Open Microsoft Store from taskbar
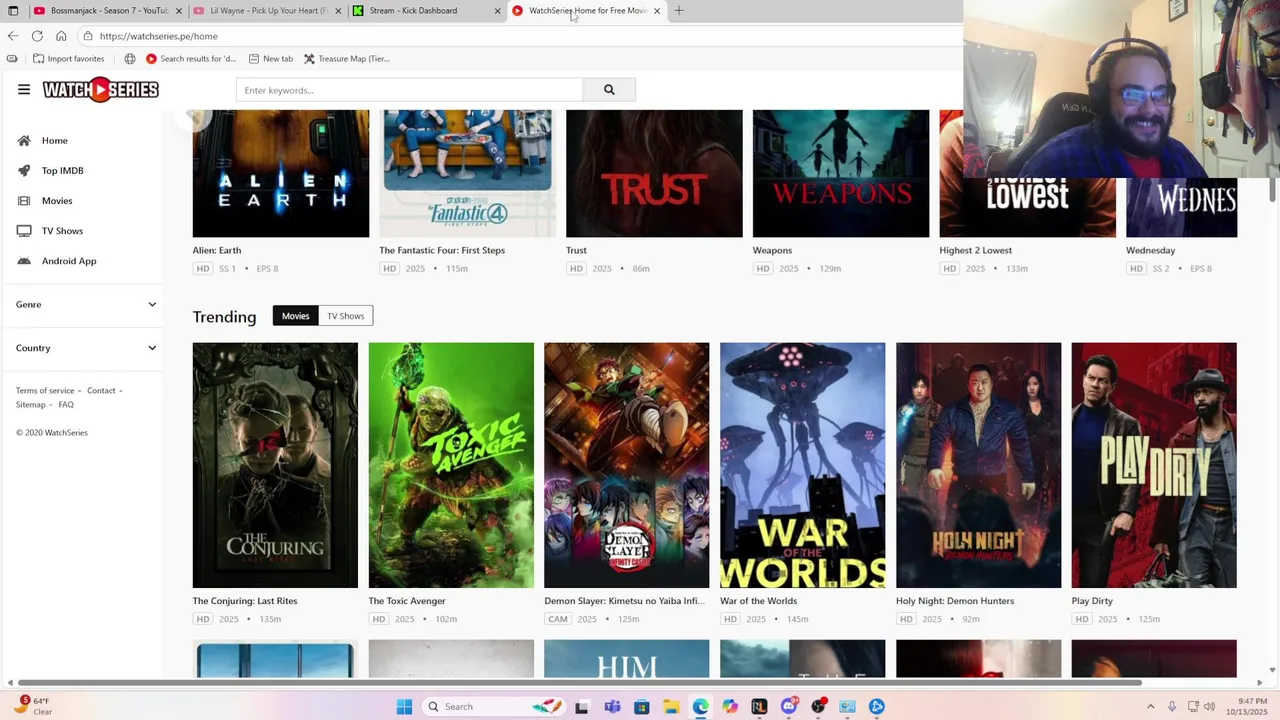1280x720 pixels. tap(642, 707)
